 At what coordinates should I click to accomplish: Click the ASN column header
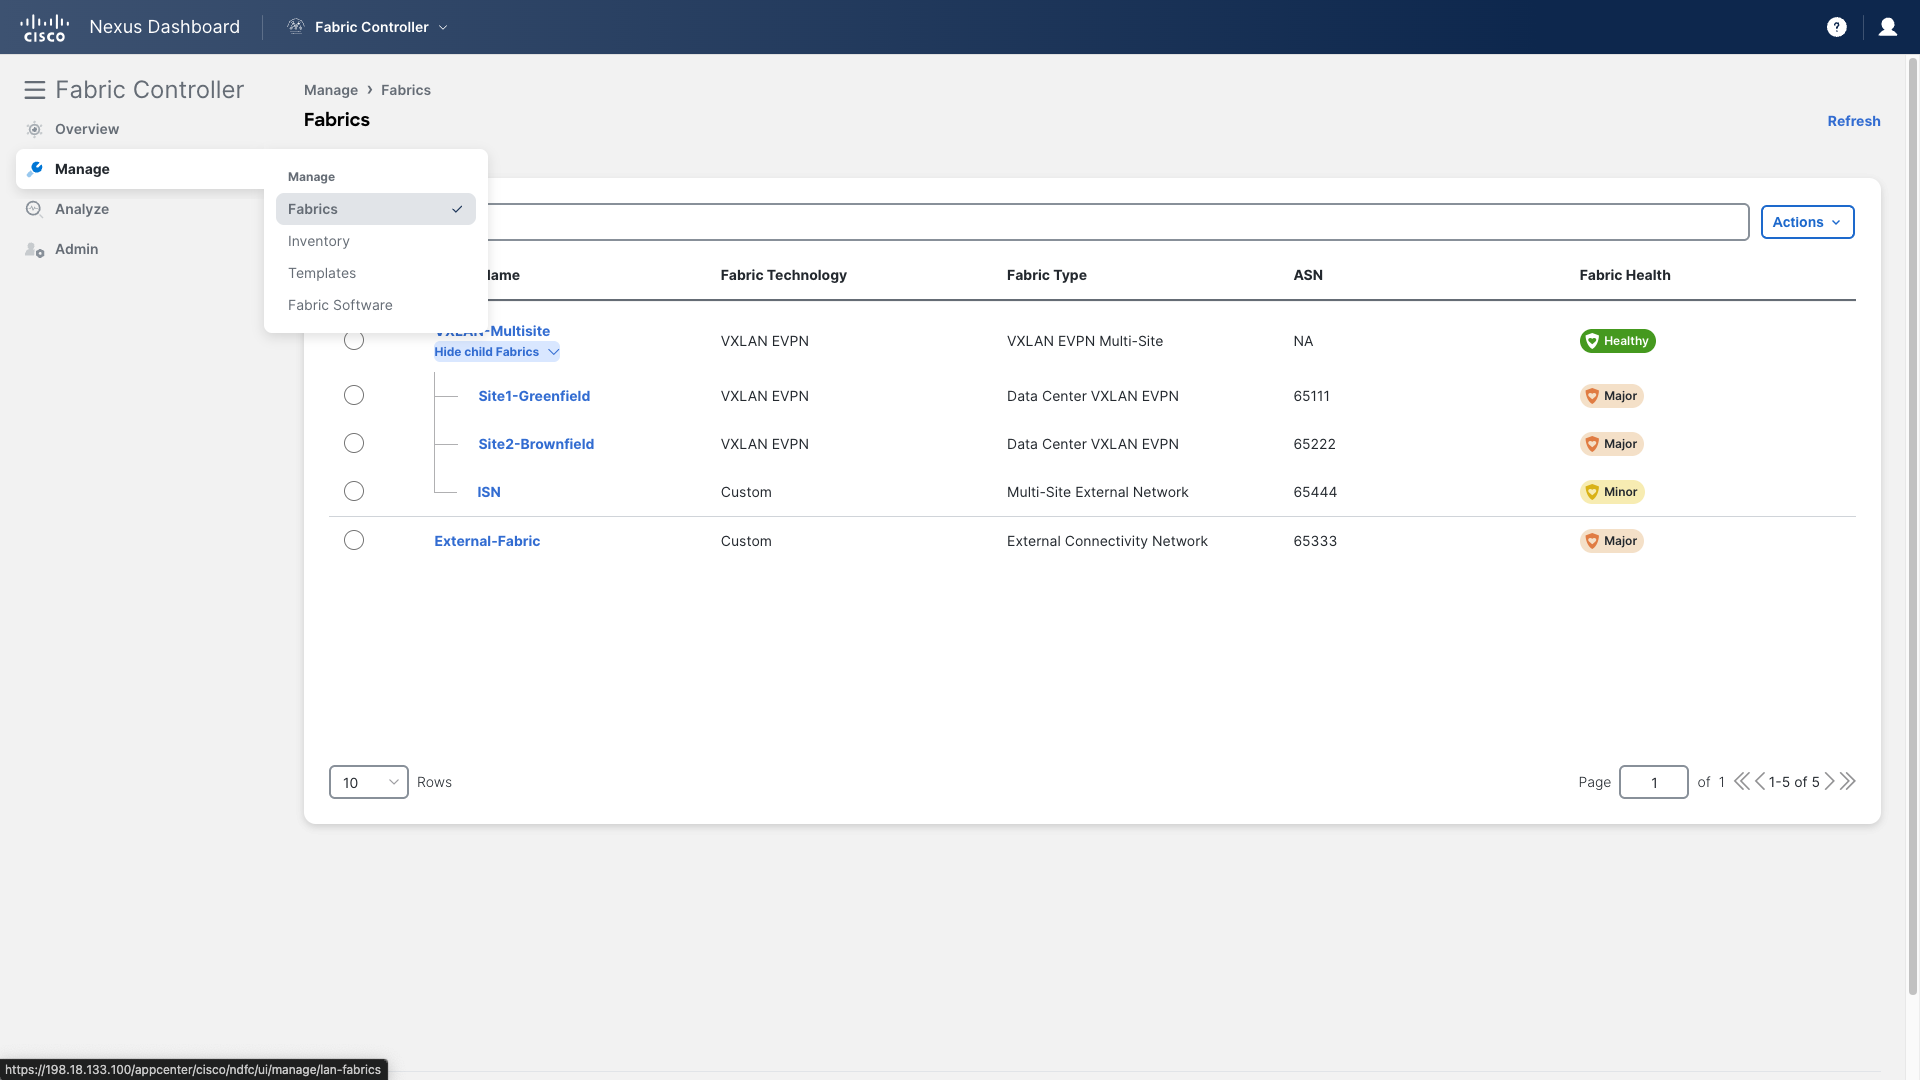point(1308,275)
